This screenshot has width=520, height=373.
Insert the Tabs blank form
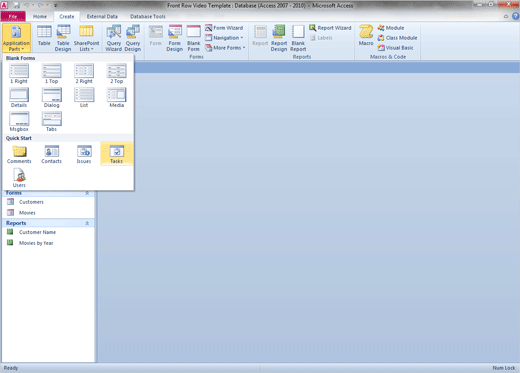click(x=52, y=122)
